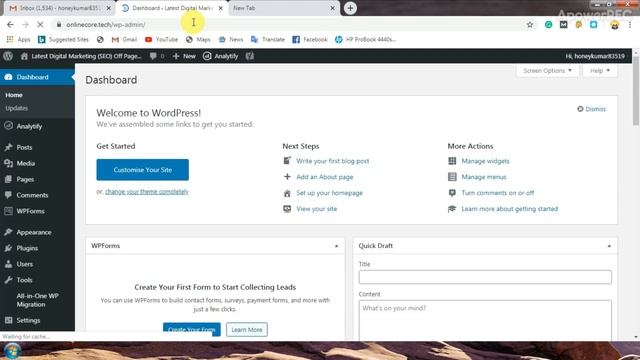This screenshot has width=640, height=360.
Task: Click the Appearance brush icon
Action: pyautogui.click(x=8, y=232)
